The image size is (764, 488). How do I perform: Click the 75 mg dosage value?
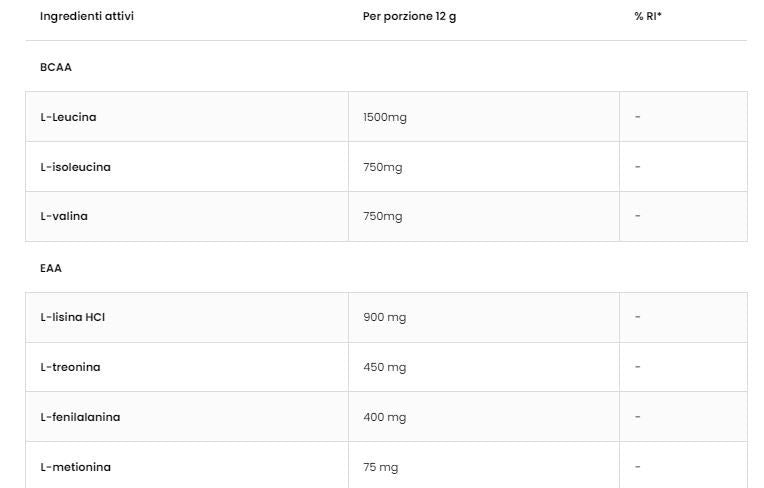coord(380,467)
